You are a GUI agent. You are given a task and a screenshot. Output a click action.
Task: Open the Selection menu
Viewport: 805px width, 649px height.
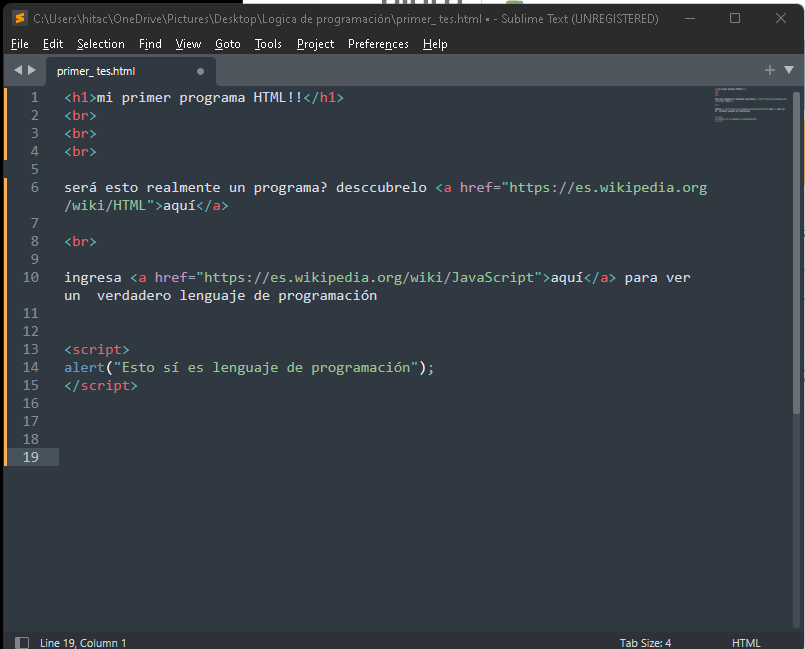101,44
